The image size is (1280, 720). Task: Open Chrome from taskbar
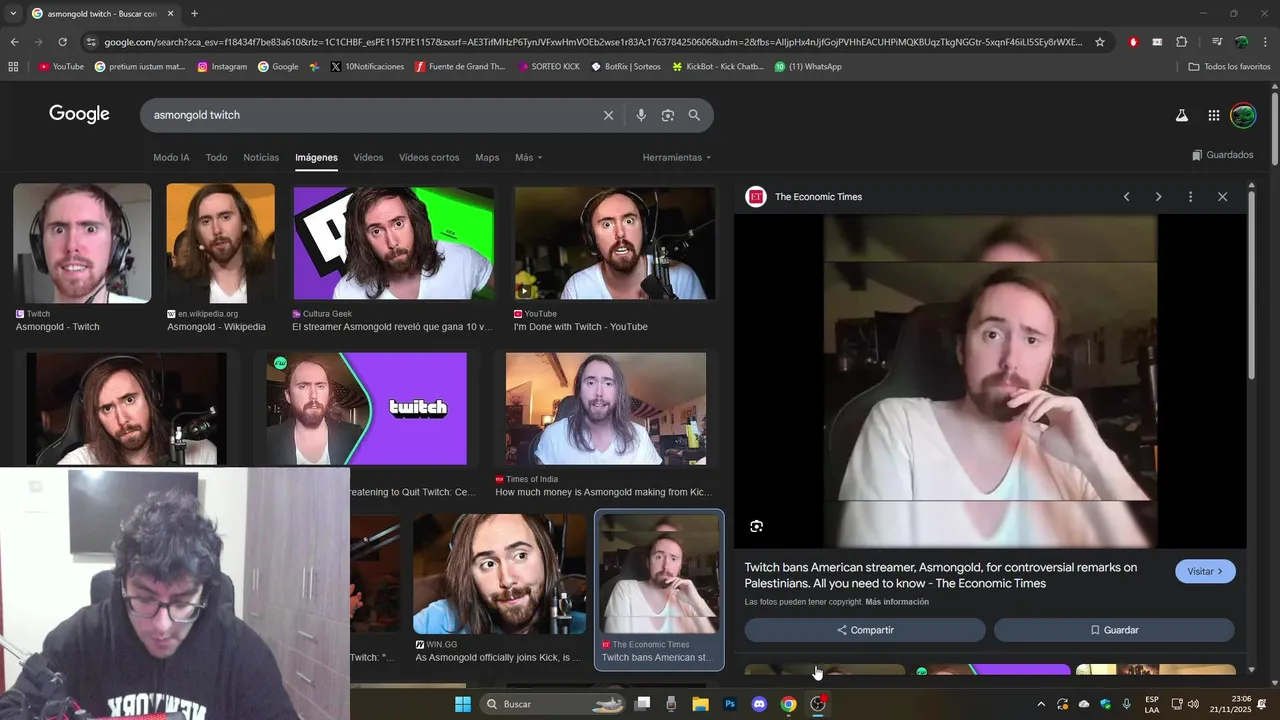(788, 704)
